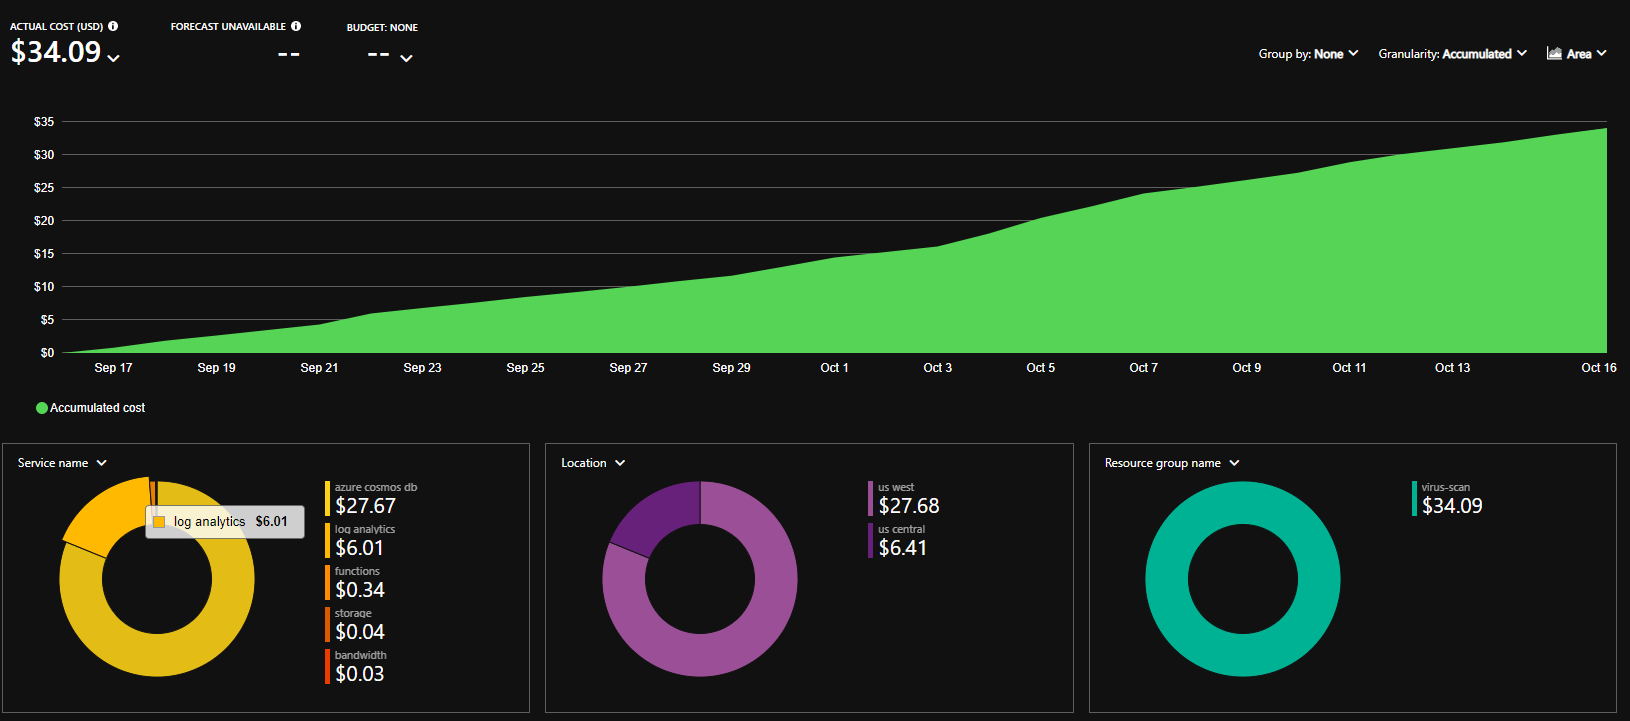Click info icon beside Actual Cost (USD)
This screenshot has height=721, width=1630.
coord(113,26)
